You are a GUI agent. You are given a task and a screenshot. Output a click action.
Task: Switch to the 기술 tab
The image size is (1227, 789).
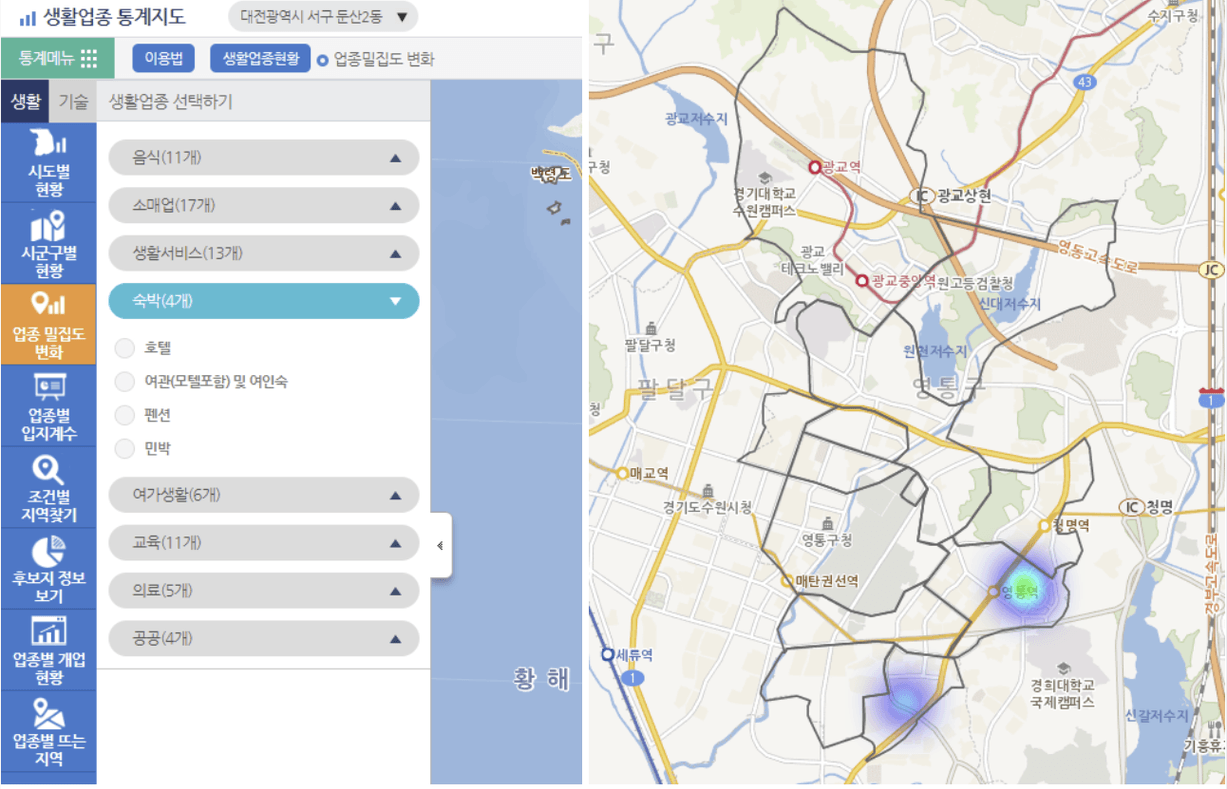point(73,101)
